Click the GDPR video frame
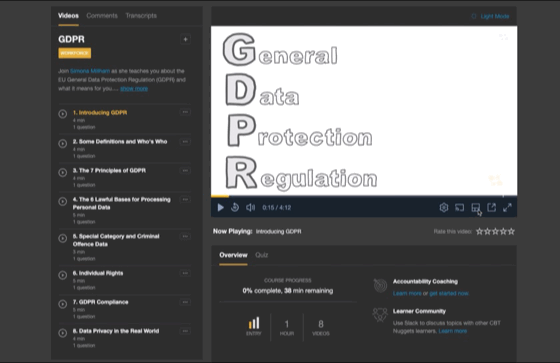This screenshot has width=560, height=363. [364, 111]
